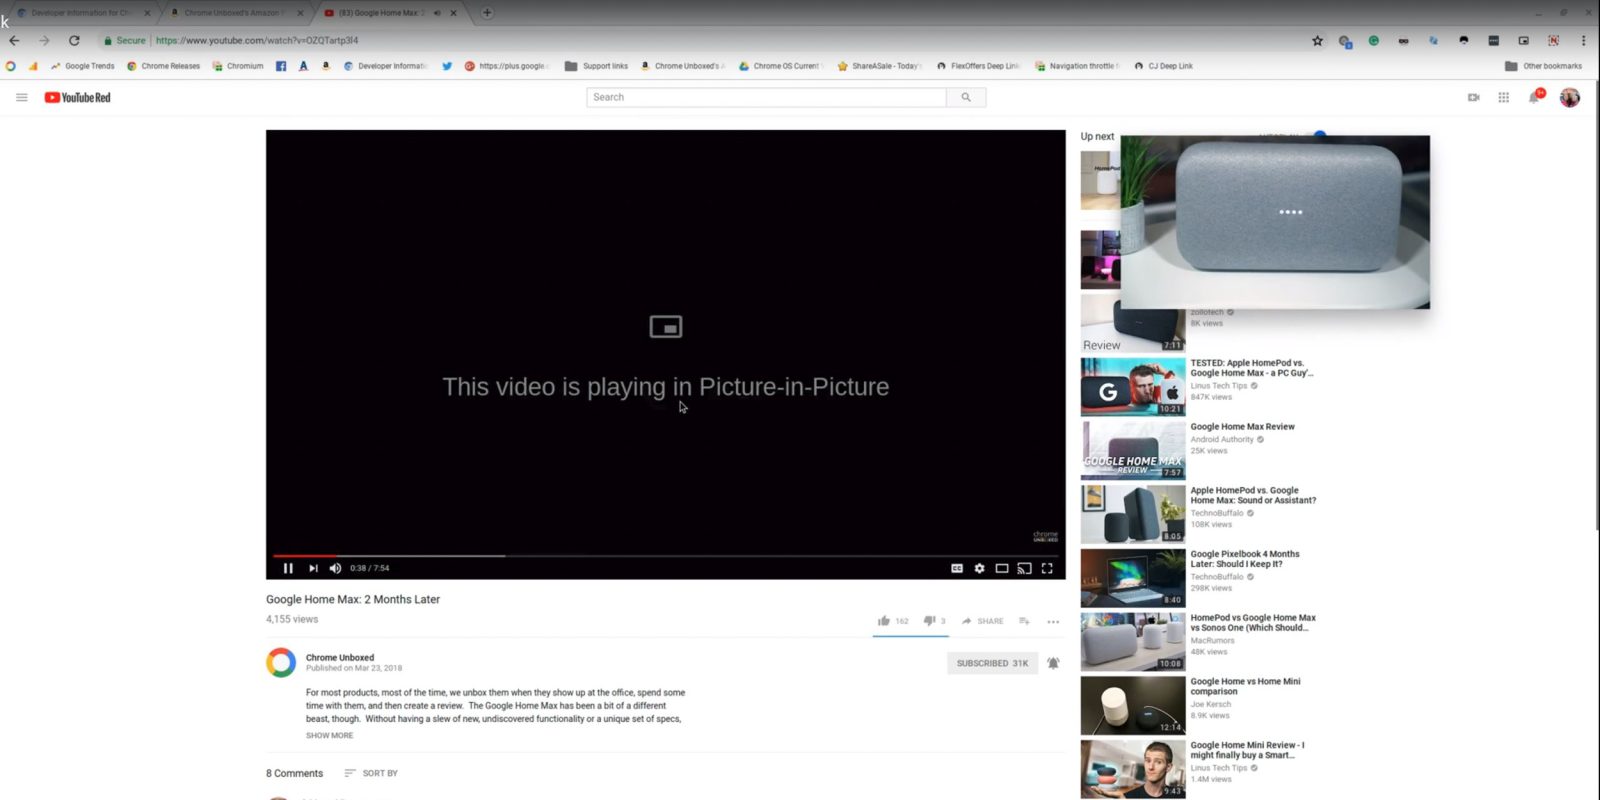Image resolution: width=1600 pixels, height=800 pixels.
Task: Skip to the next video
Action: point(313,568)
